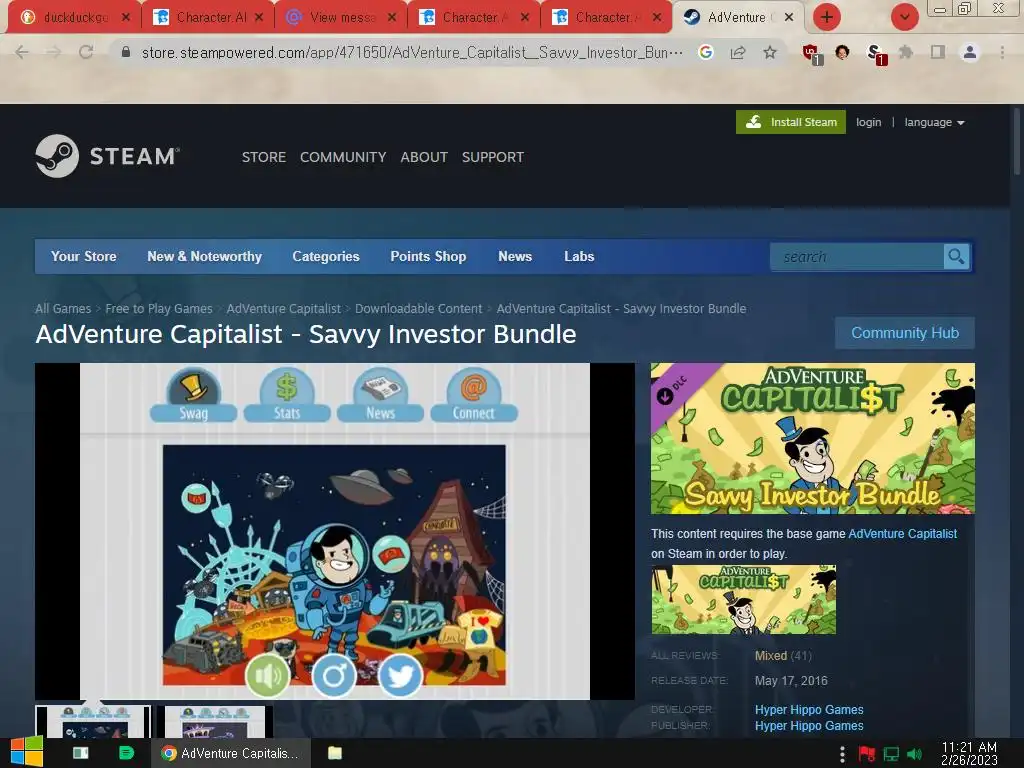The width and height of the screenshot is (1024, 768).
Task: Expand the Your Store menu
Action: tap(84, 257)
